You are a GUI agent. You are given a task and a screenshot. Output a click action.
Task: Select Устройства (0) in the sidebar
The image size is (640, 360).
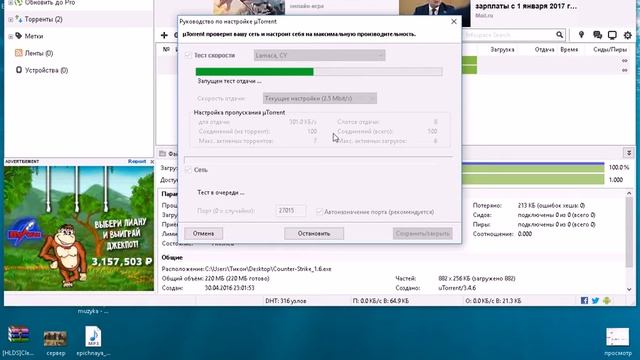[x=46, y=70]
